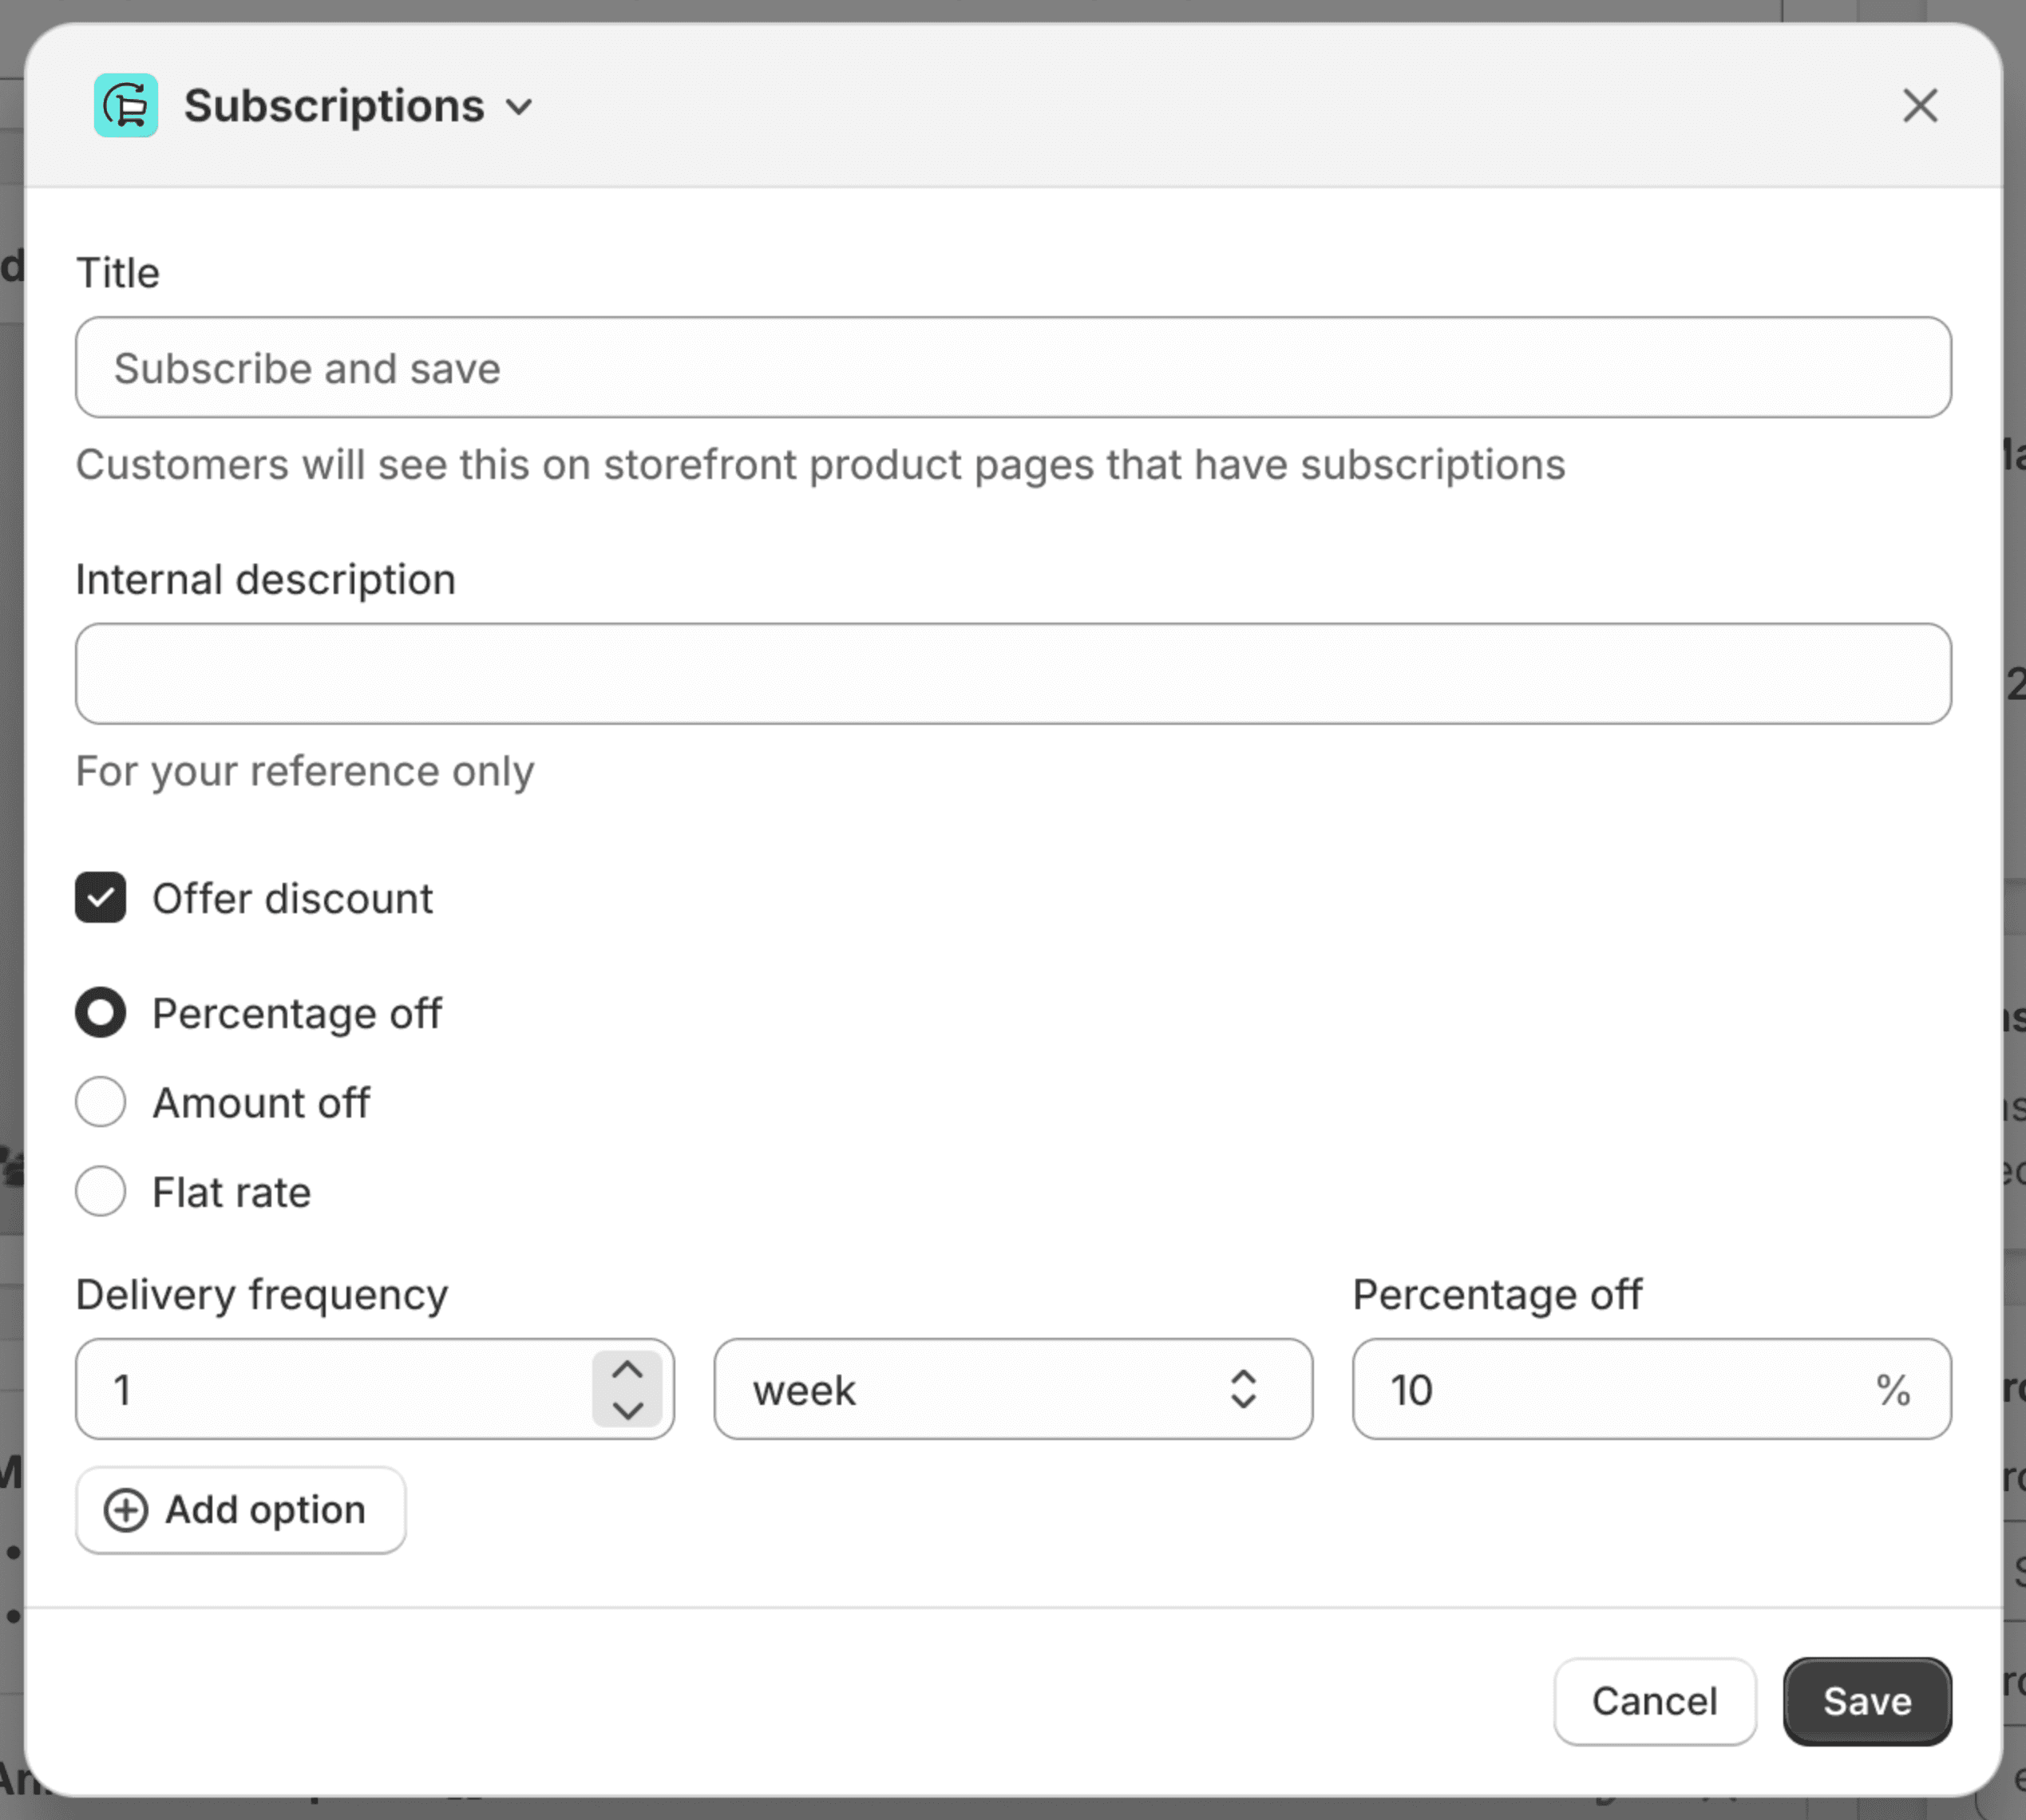Select the Amount off discount type
This screenshot has height=1820, width=2026.
[100, 1102]
